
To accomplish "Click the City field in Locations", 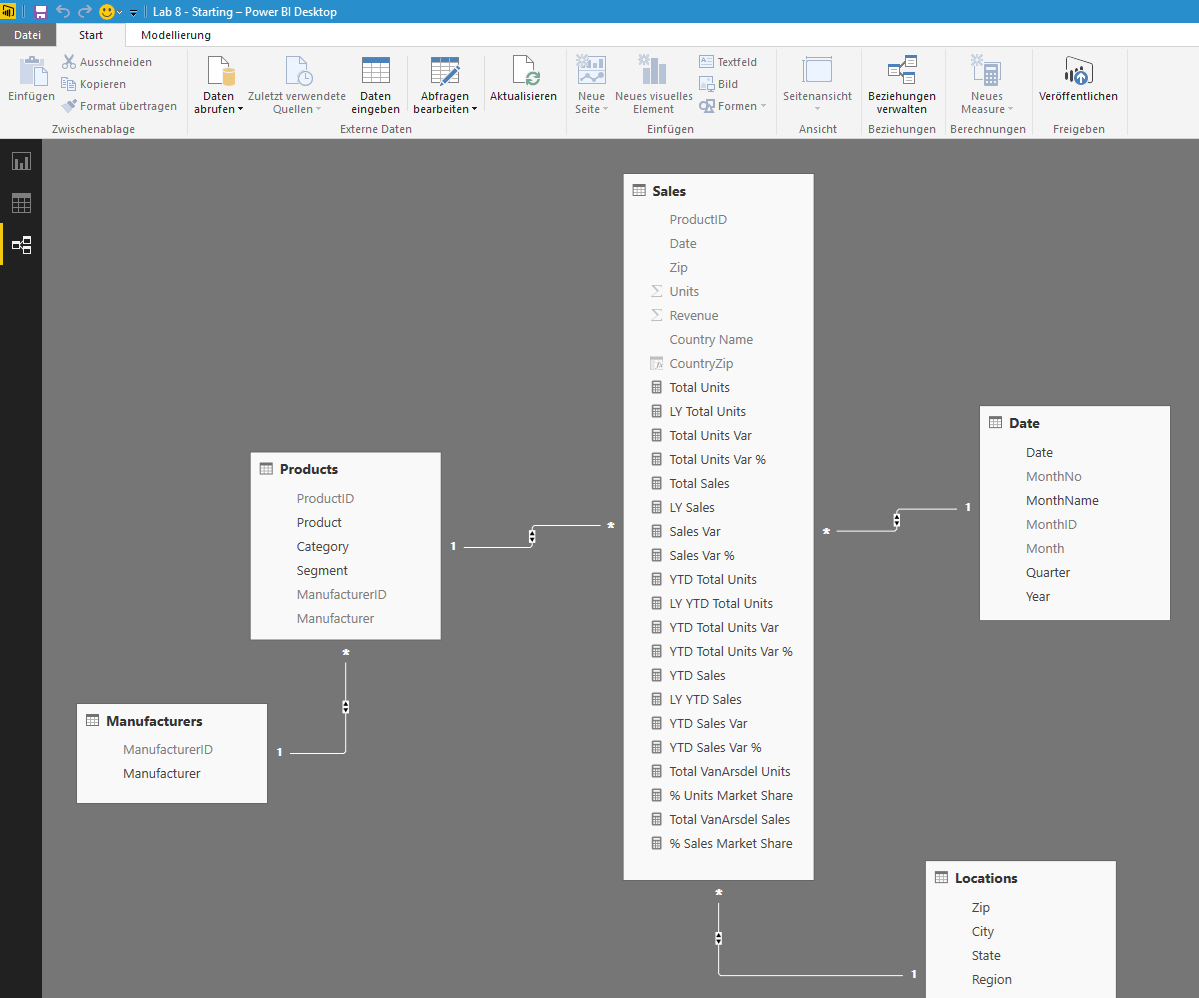I will pyautogui.click(x=983, y=931).
